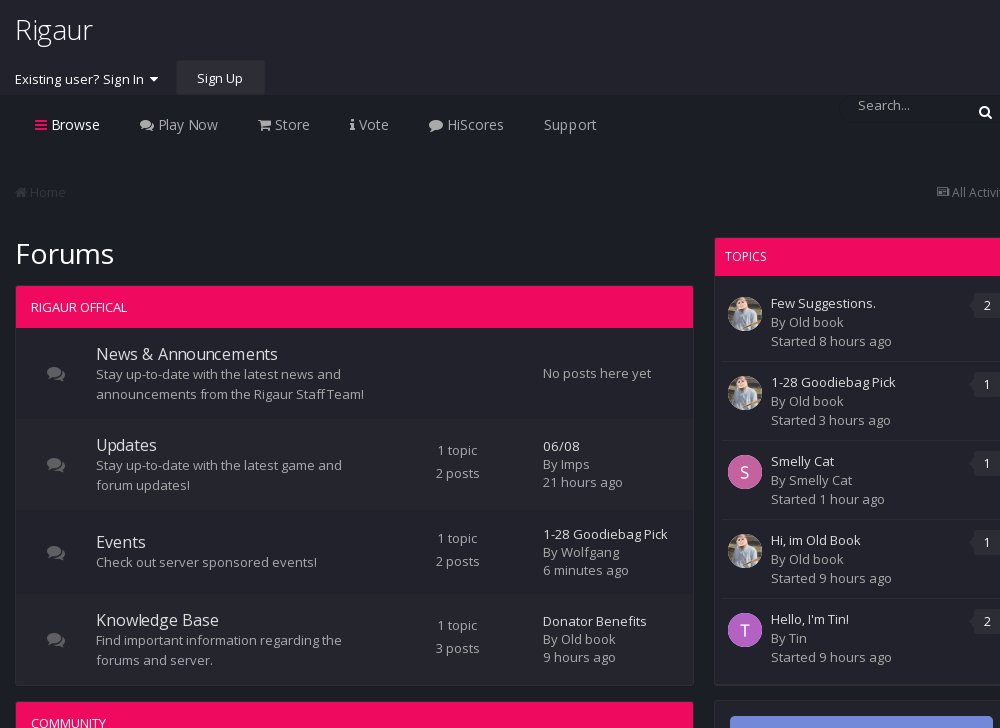Go to the Store menu item
This screenshot has height=728, width=1000.
284,125
